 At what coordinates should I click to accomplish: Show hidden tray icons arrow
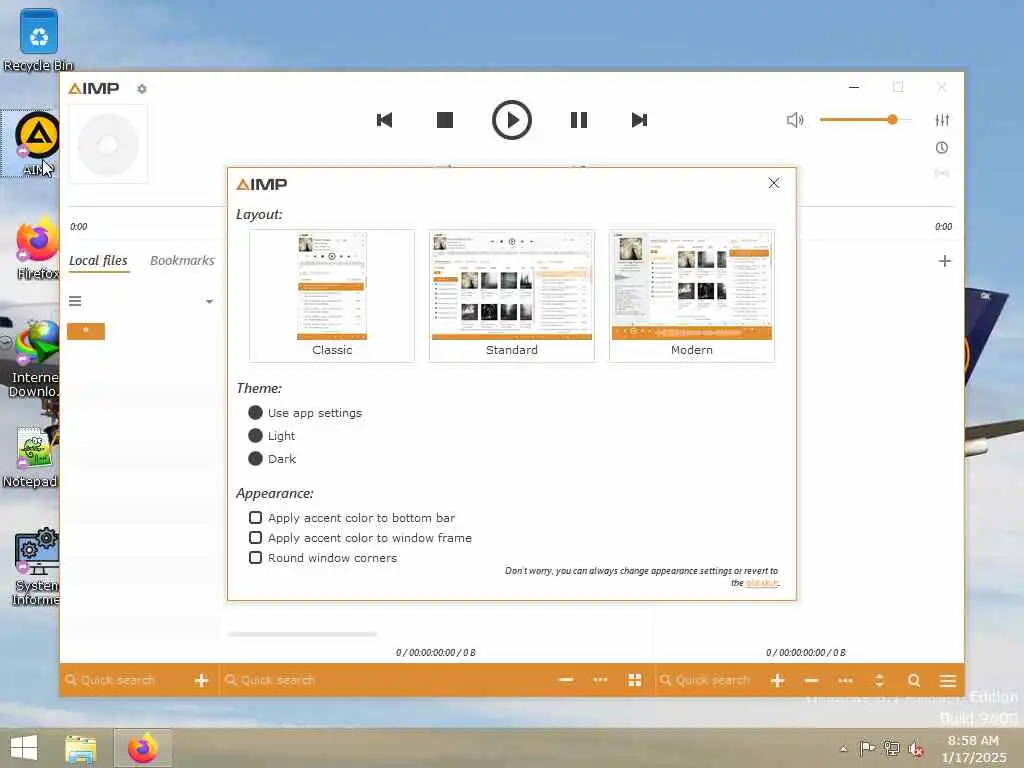pyautogui.click(x=844, y=749)
